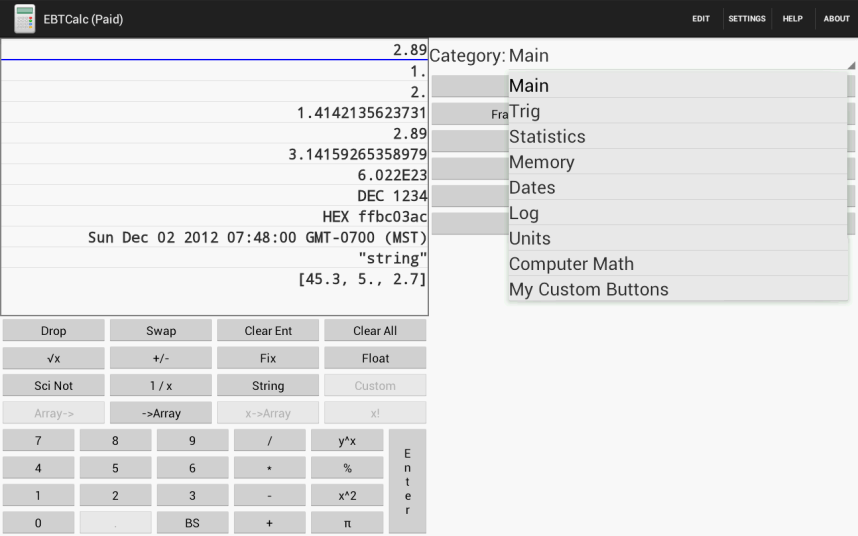Select Trig from the category list

678,111
